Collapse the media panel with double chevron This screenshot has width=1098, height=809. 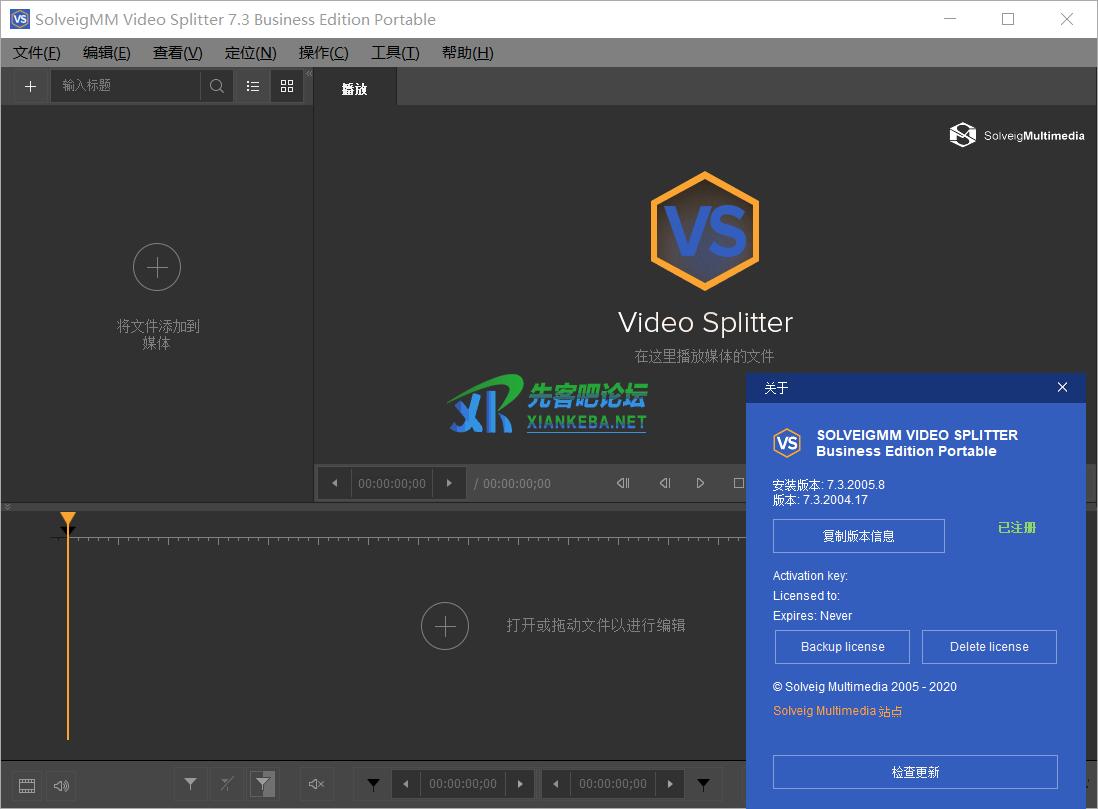coord(308,74)
